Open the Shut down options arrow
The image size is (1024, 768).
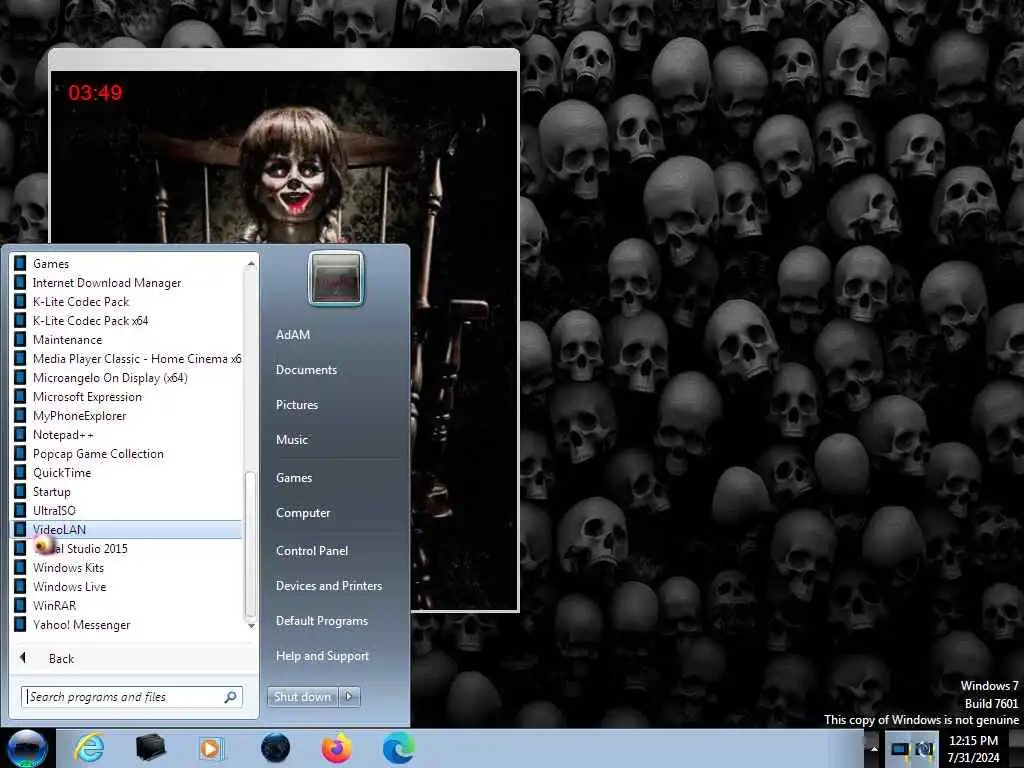pos(349,697)
